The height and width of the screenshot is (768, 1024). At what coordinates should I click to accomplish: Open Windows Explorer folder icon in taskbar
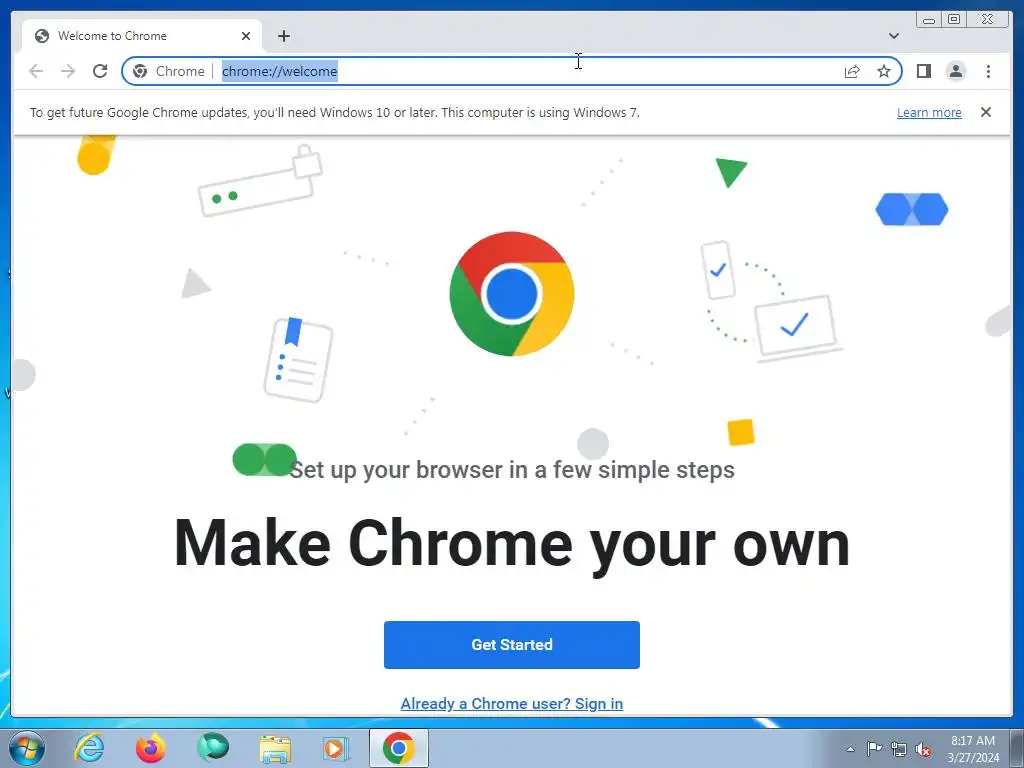275,748
